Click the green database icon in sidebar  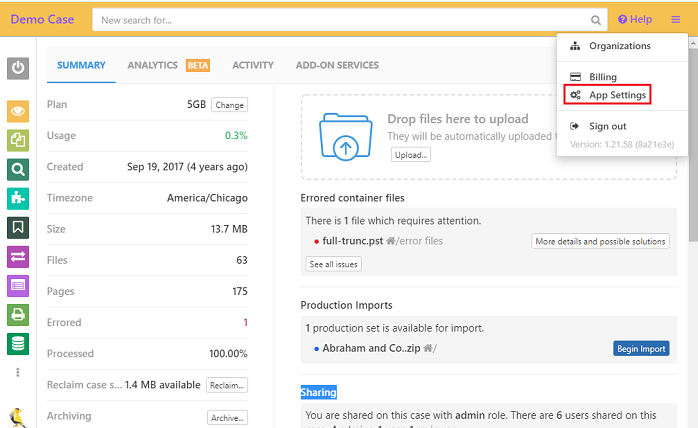(18, 344)
